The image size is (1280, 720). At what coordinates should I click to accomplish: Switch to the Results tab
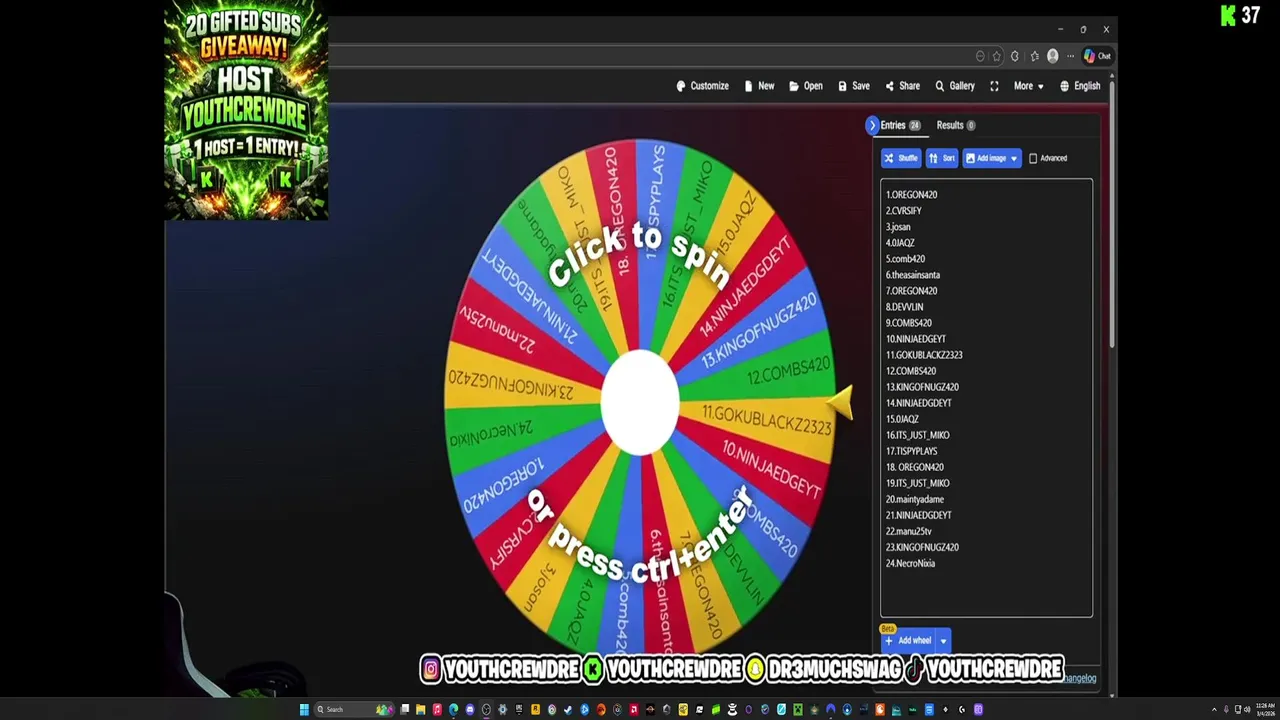click(956, 125)
